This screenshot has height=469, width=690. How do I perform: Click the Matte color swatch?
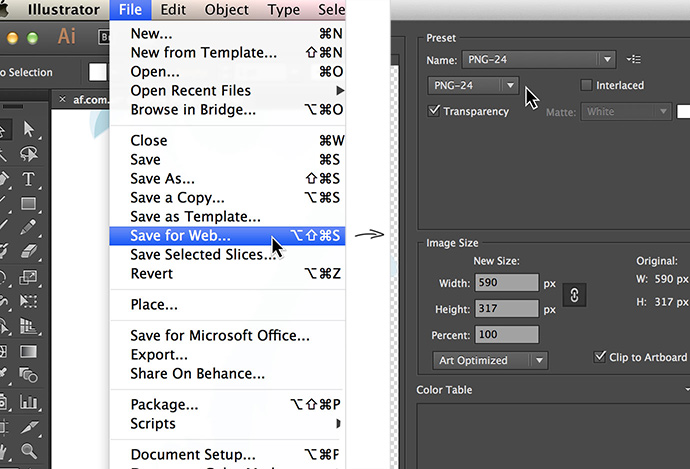point(683,111)
